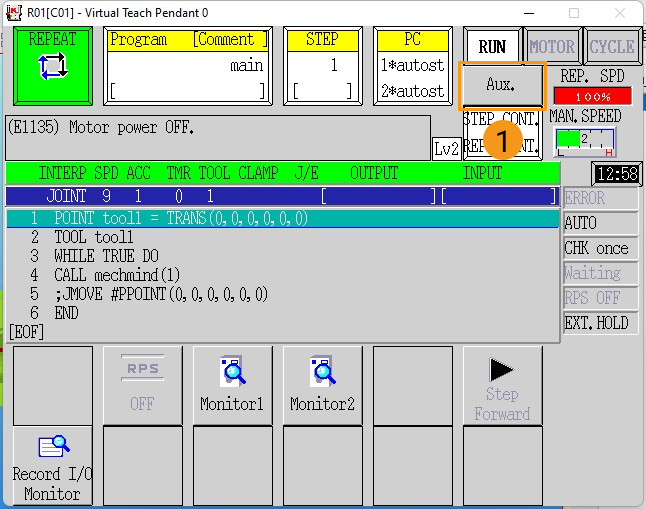The width and height of the screenshot is (646, 509).
Task: Click the EXT. HOLD status indicator
Action: tap(600, 323)
